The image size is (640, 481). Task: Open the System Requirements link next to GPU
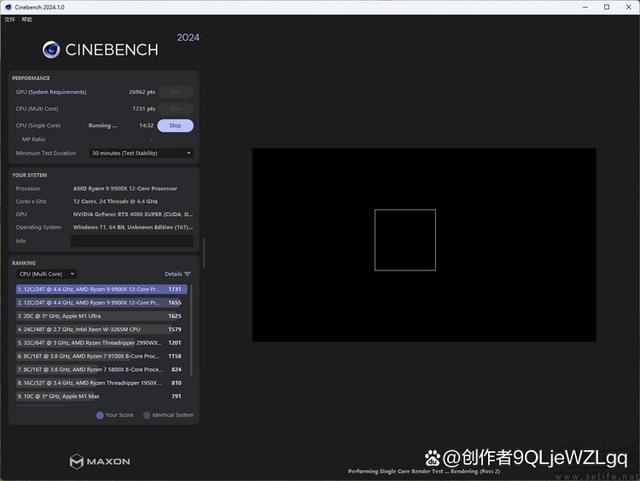58,92
